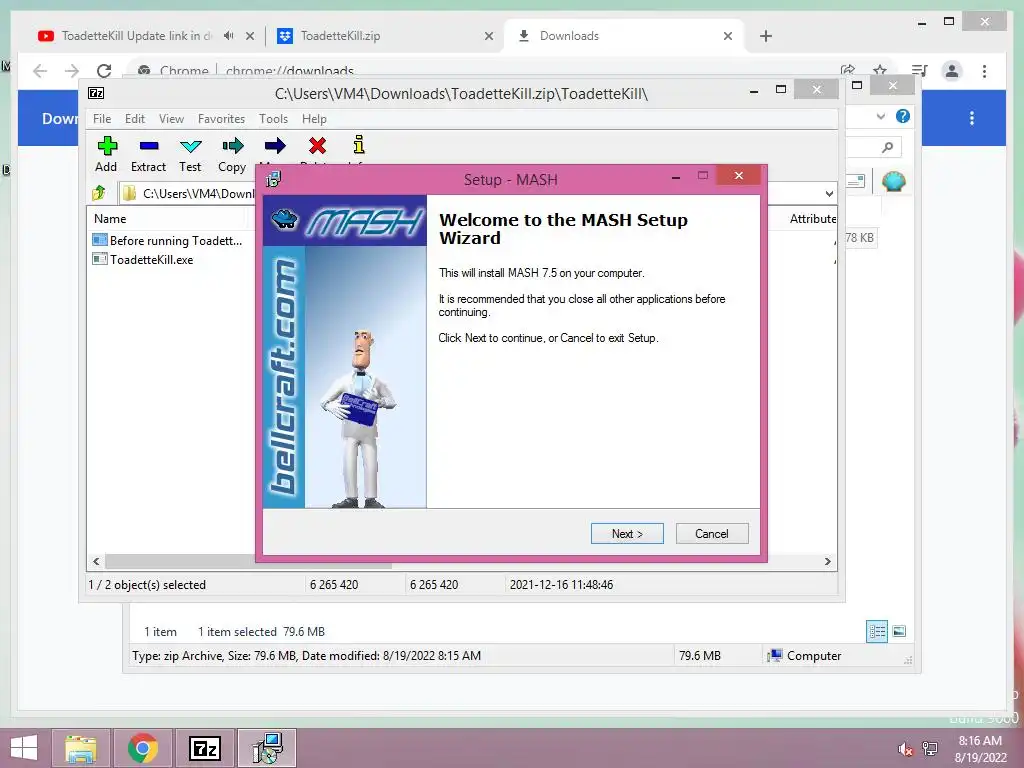The height and width of the screenshot is (768, 1024).
Task: Click the taskbar clock showing 8:16 AM
Action: pyautogui.click(x=980, y=749)
